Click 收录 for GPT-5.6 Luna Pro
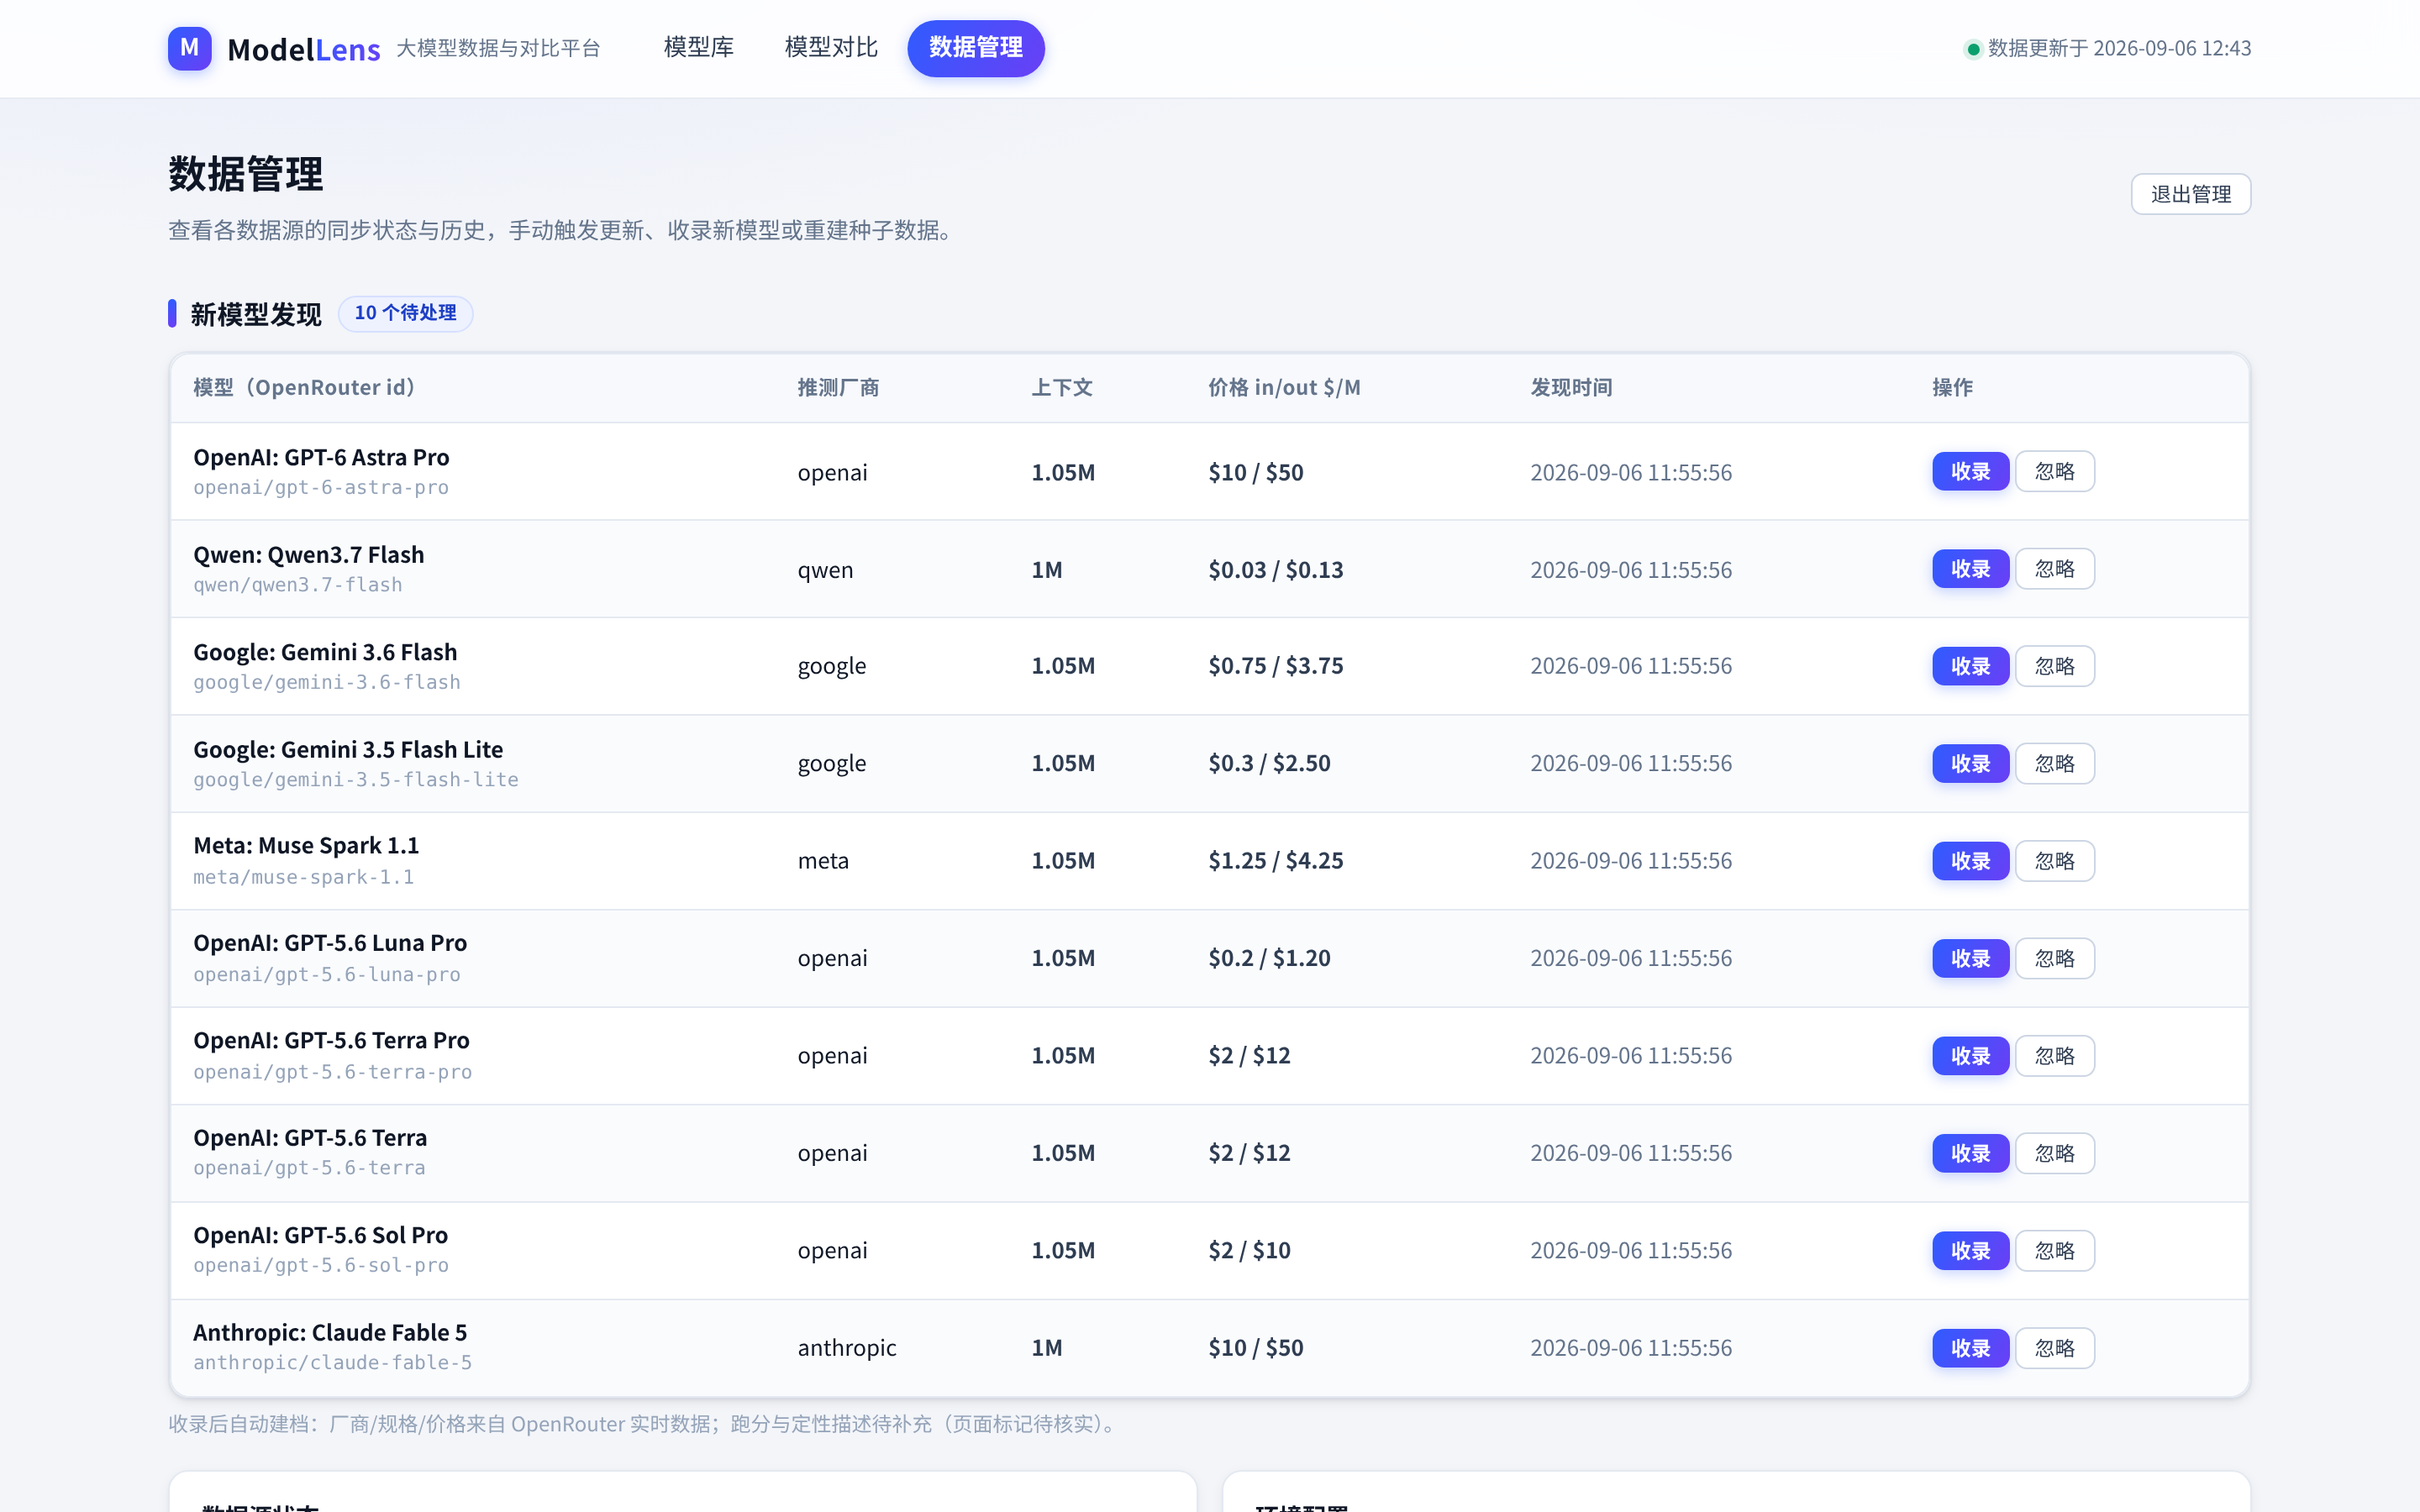This screenshot has width=2420, height=1512. pos(1970,959)
